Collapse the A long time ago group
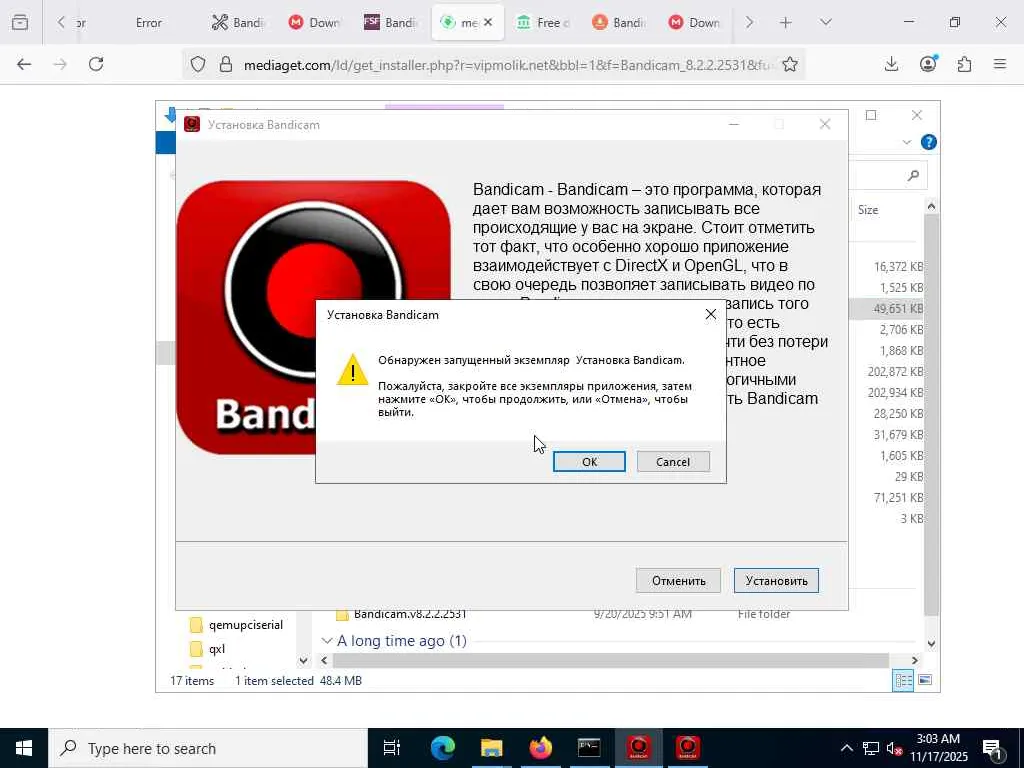The height and width of the screenshot is (768, 1024). 327,641
